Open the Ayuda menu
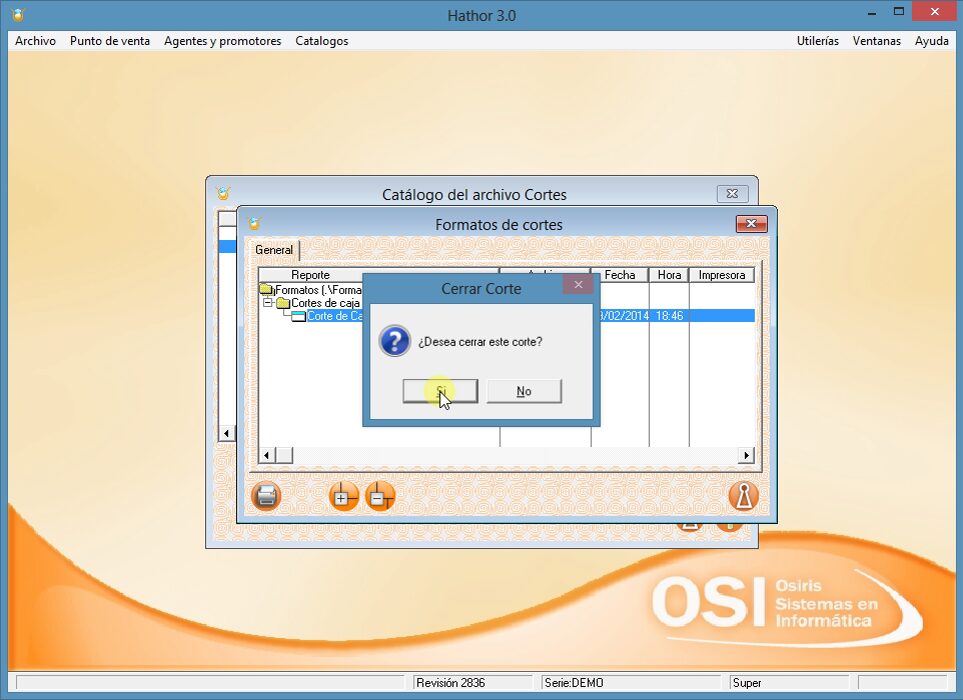Screen dimensions: 963x700 click(x=932, y=41)
